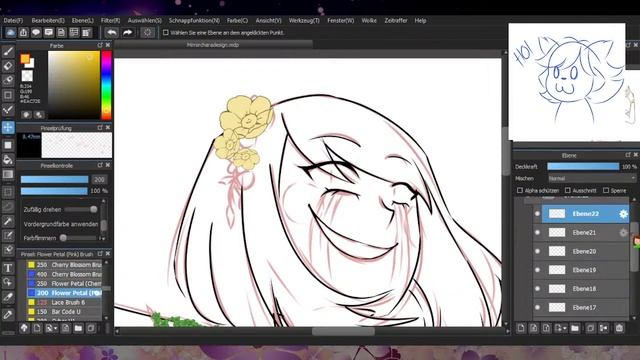Click the rainbow hue strip
The height and width of the screenshot is (360, 640).
point(107,85)
